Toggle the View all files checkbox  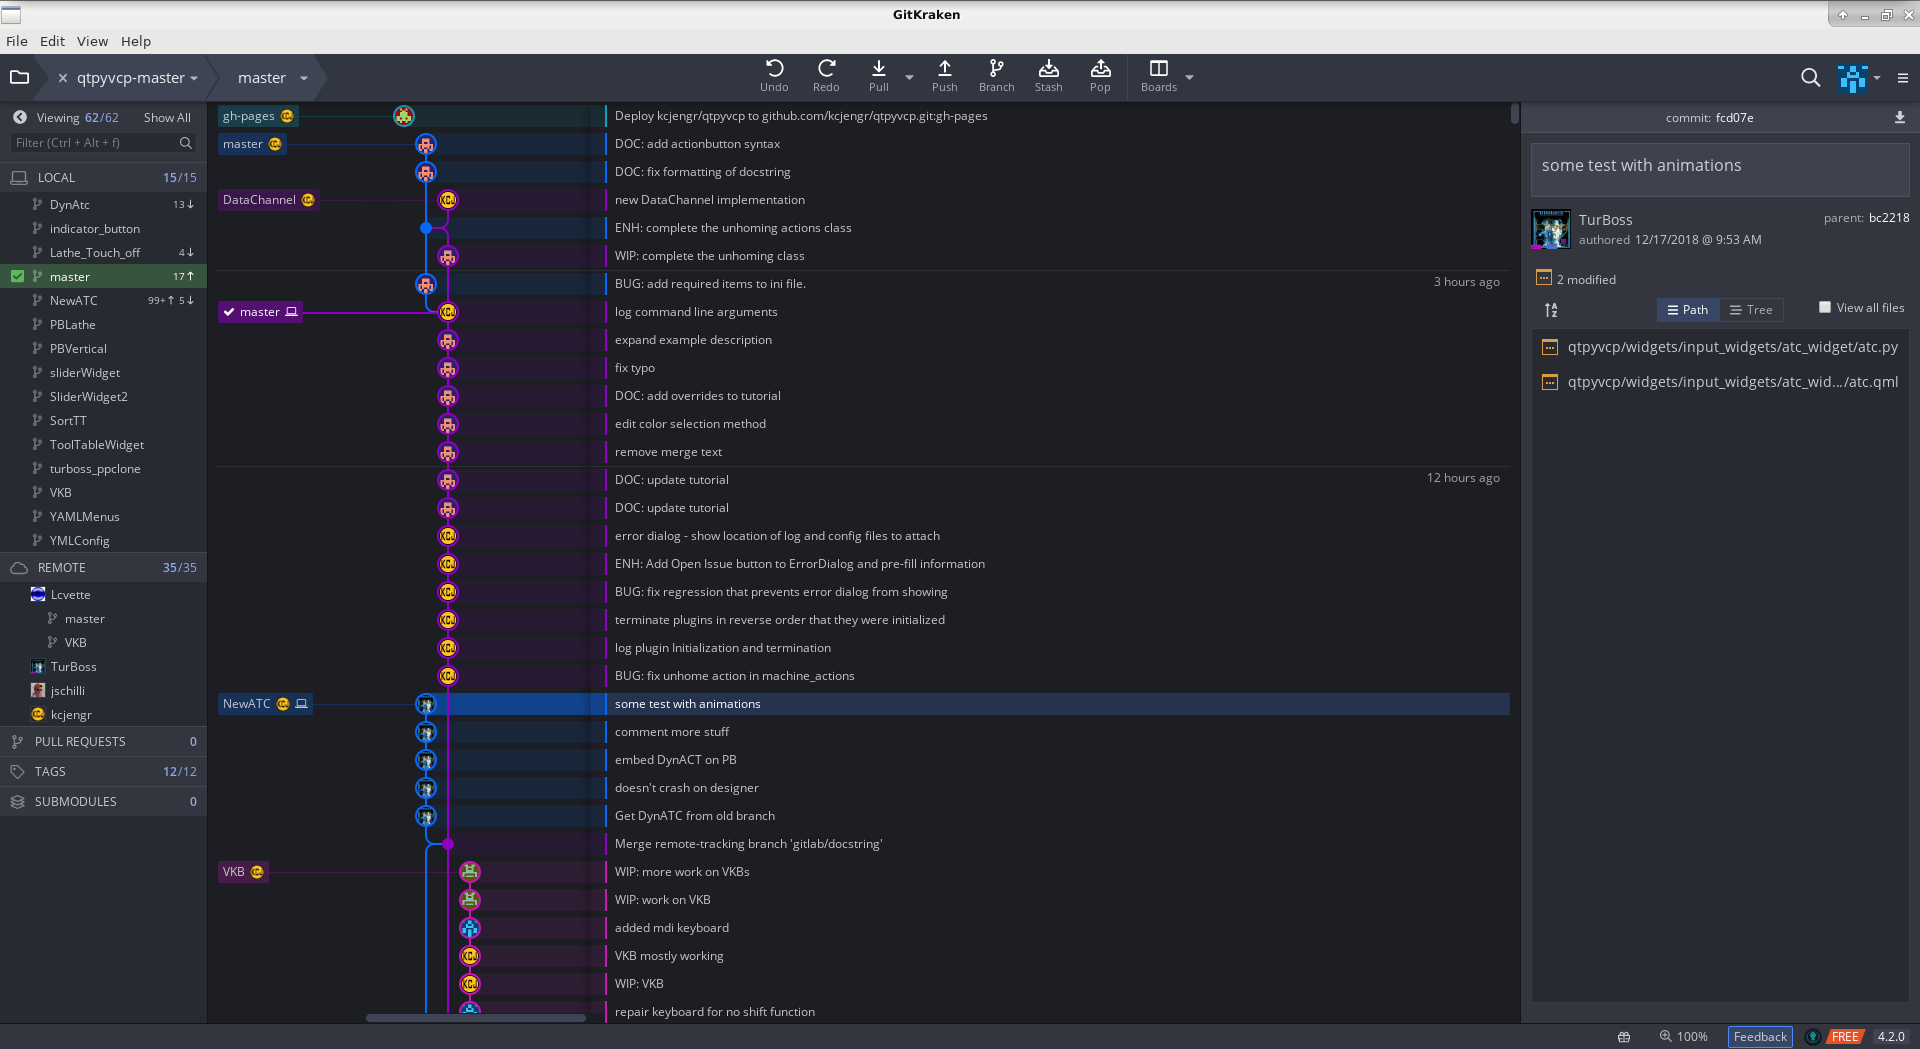[1825, 307]
